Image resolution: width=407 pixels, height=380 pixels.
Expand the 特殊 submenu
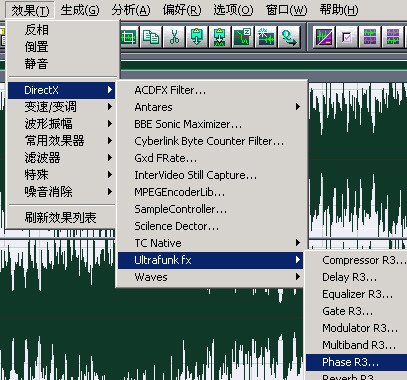[x=62, y=175]
